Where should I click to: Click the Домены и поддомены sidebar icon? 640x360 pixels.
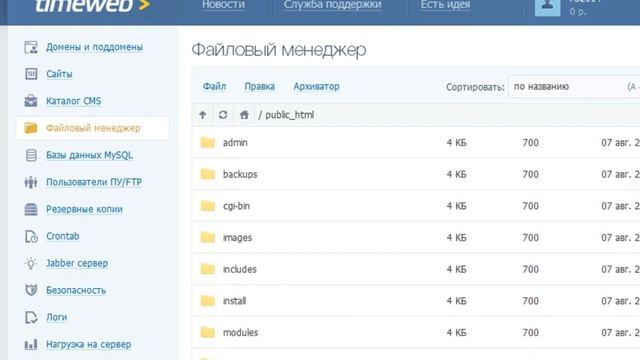(31, 47)
